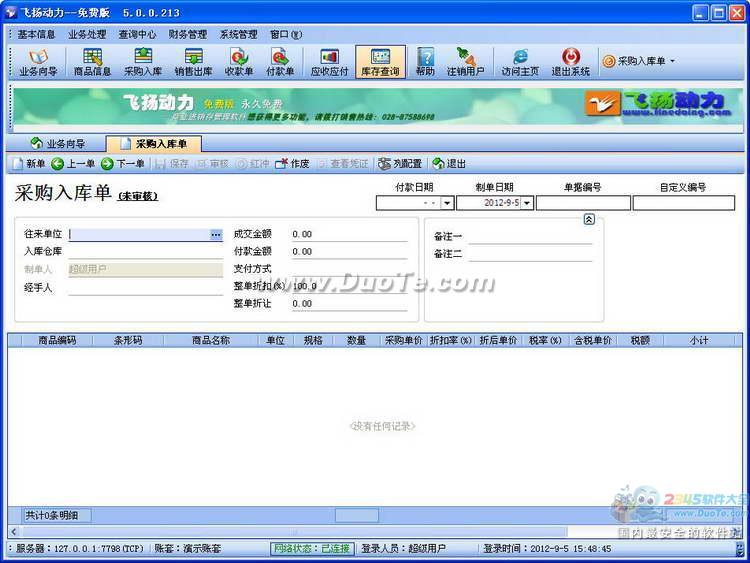
Task: Click the 网络状态：已连接 status indicator
Action: 312,548
